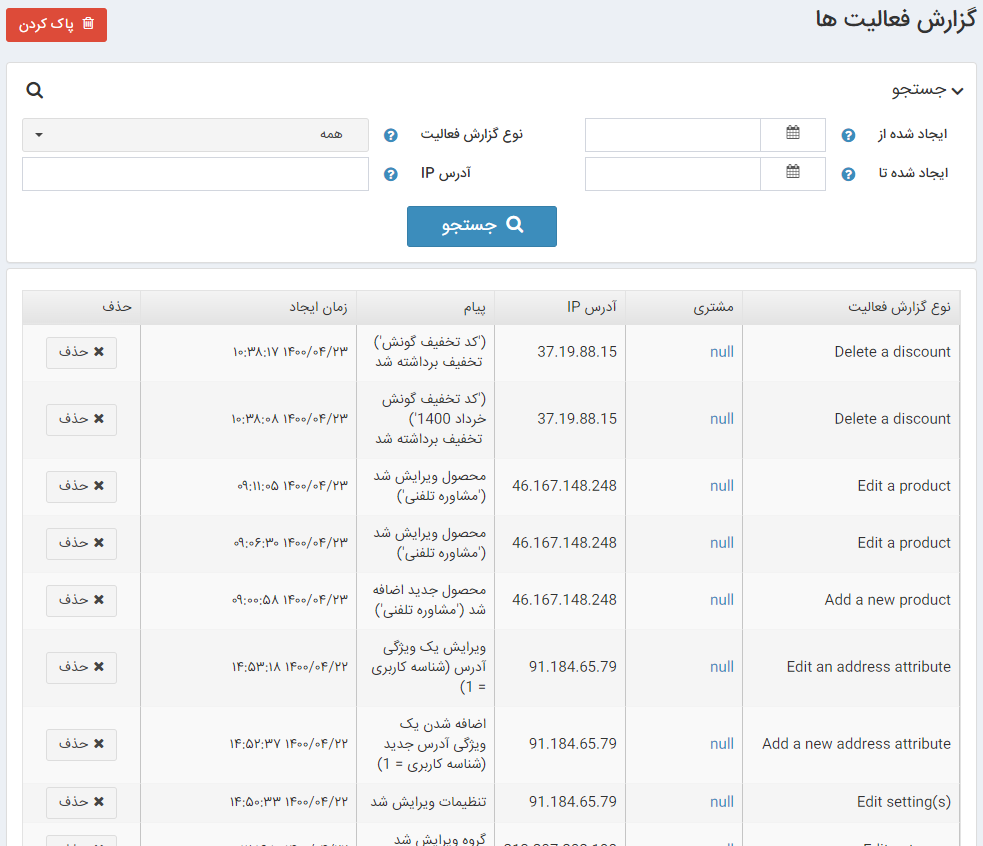Focus the 'ایجاد شده تا' date field
The width and height of the screenshot is (983, 846).
click(672, 174)
